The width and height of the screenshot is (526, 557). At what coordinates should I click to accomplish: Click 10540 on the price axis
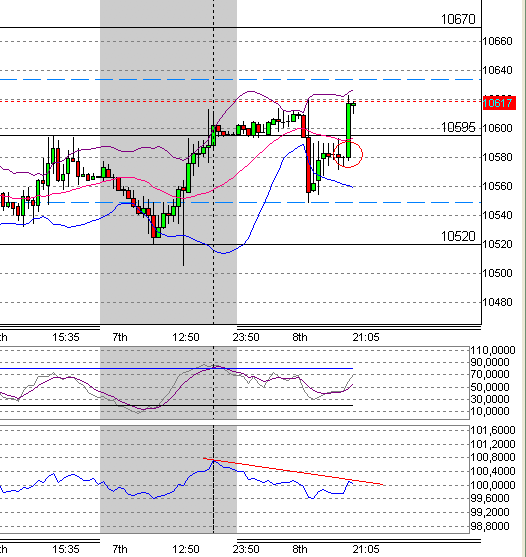tap(497, 215)
